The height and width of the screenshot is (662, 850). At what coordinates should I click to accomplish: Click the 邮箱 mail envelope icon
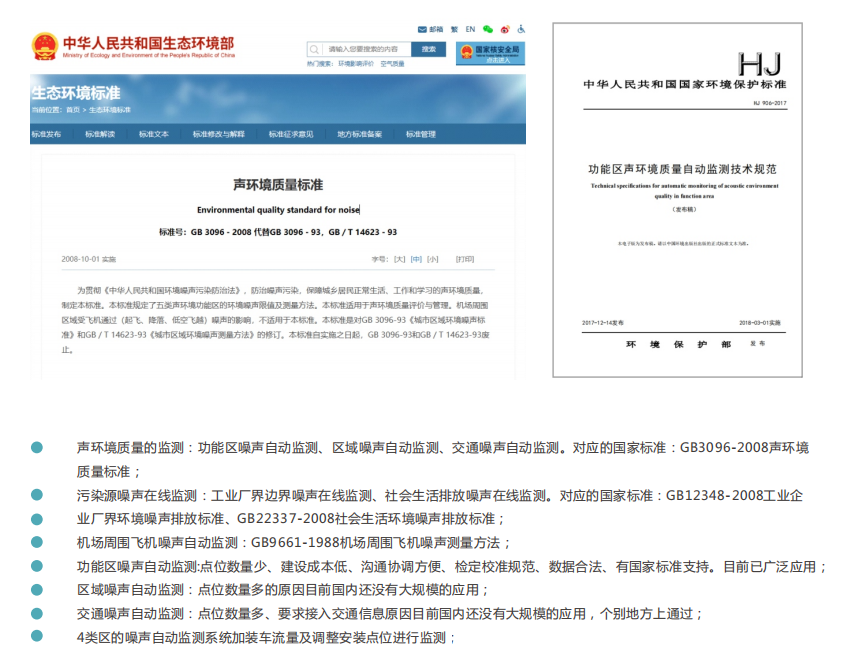tap(420, 29)
